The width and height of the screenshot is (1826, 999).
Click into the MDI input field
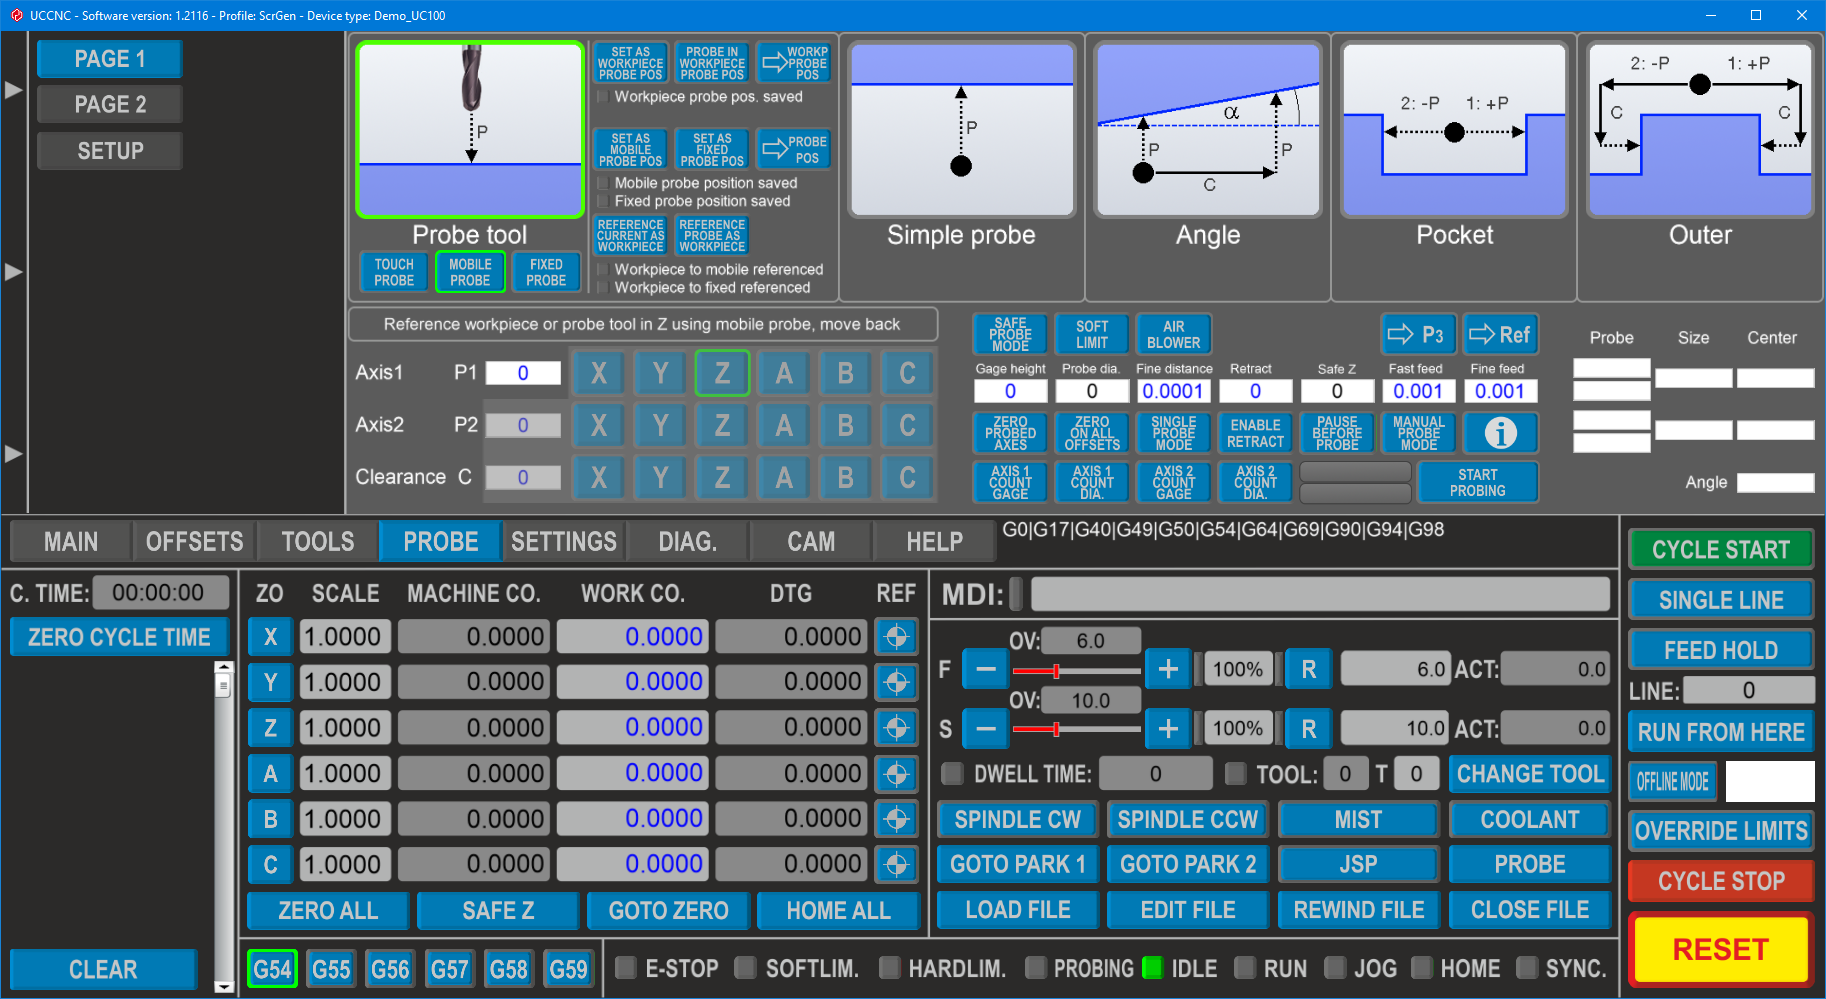1319,594
